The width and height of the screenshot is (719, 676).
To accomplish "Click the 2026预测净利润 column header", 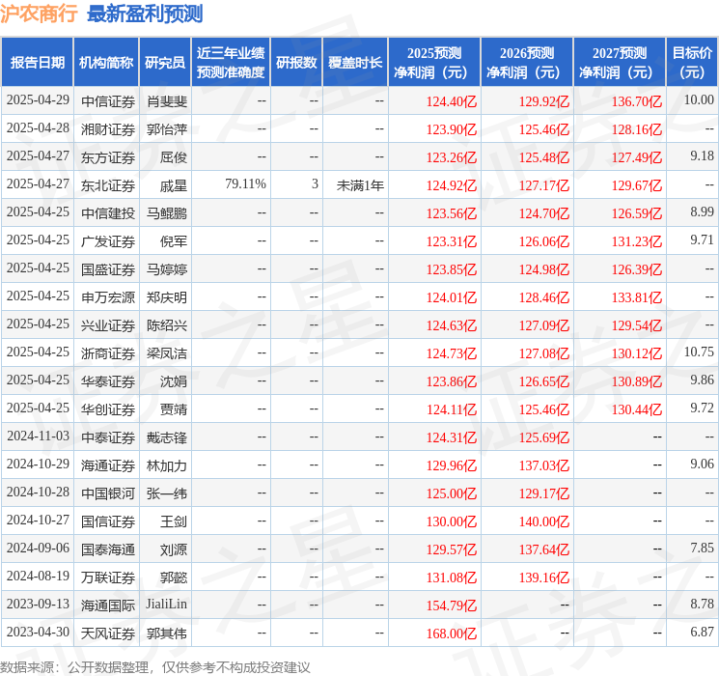I will click(x=527, y=62).
